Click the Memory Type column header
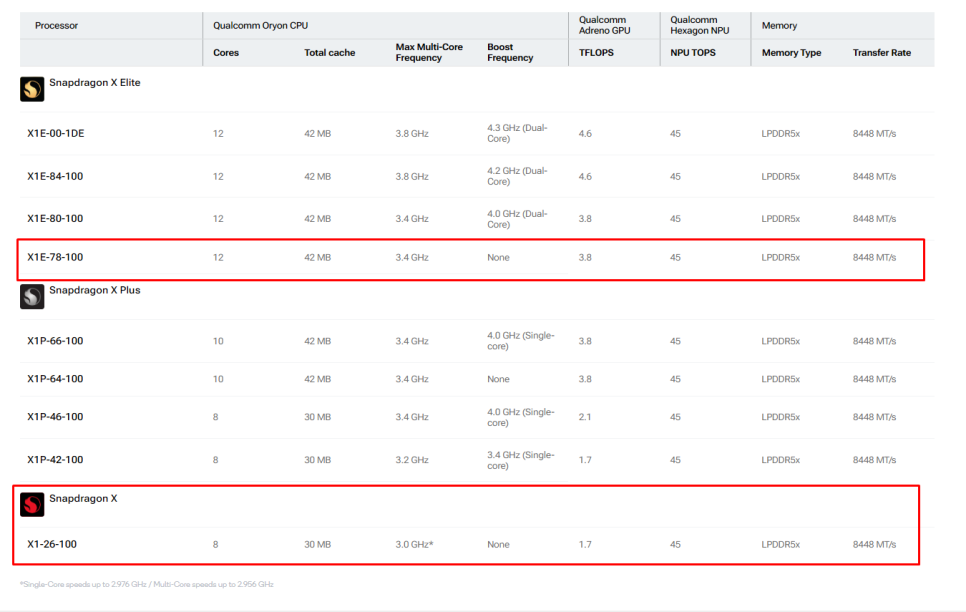Screen dimensions: 966x612 [x=791, y=53]
